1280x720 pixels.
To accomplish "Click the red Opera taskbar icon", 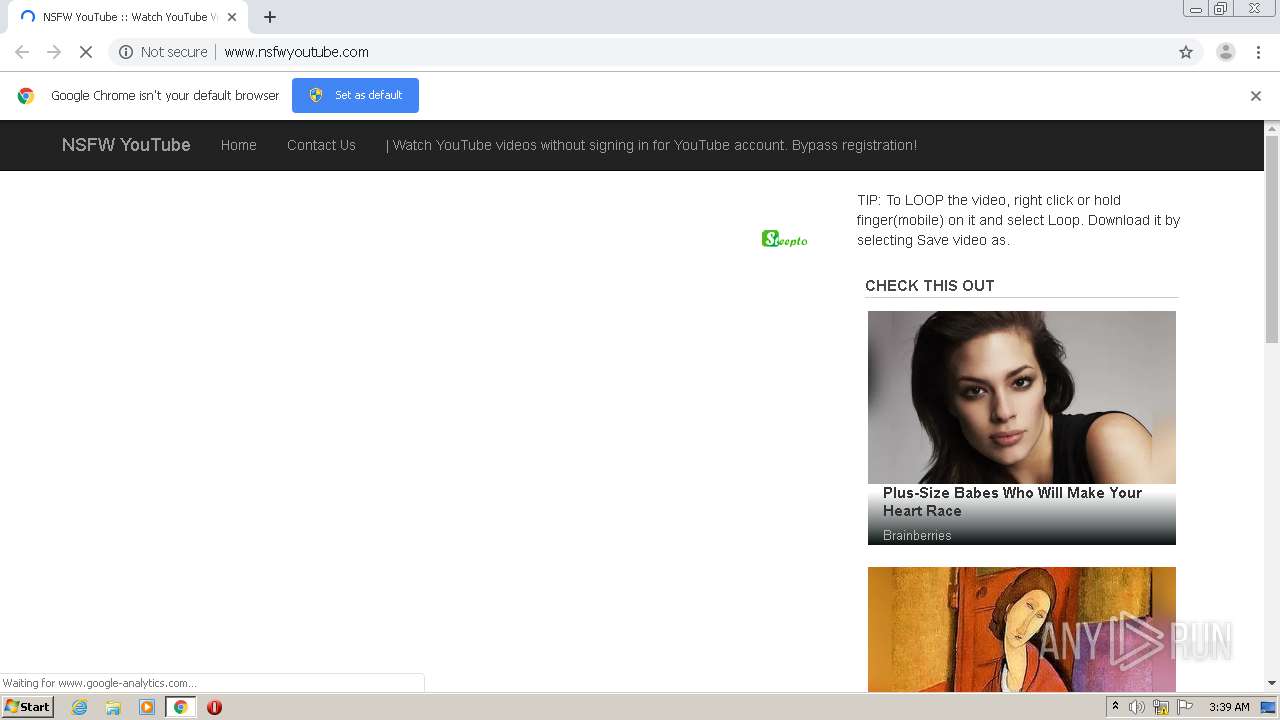I will (x=214, y=707).
